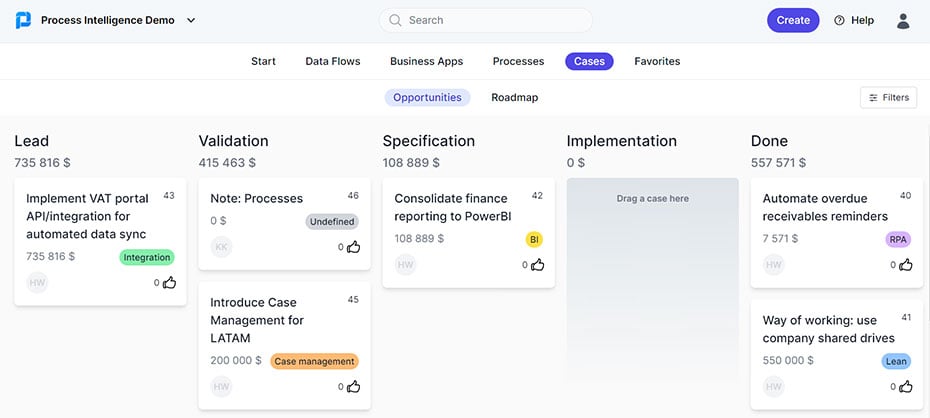Expand Process Intelligence Demo workspace dropdown
930x418 pixels.
(191, 20)
